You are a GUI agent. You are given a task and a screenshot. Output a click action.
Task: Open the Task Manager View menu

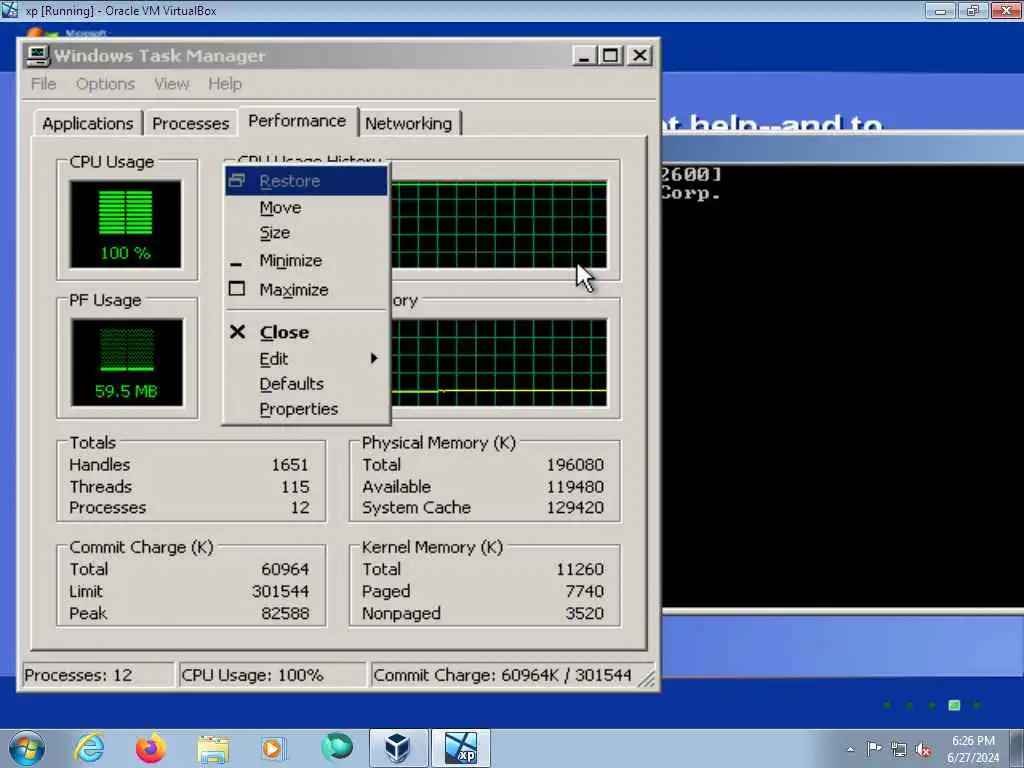coord(172,84)
